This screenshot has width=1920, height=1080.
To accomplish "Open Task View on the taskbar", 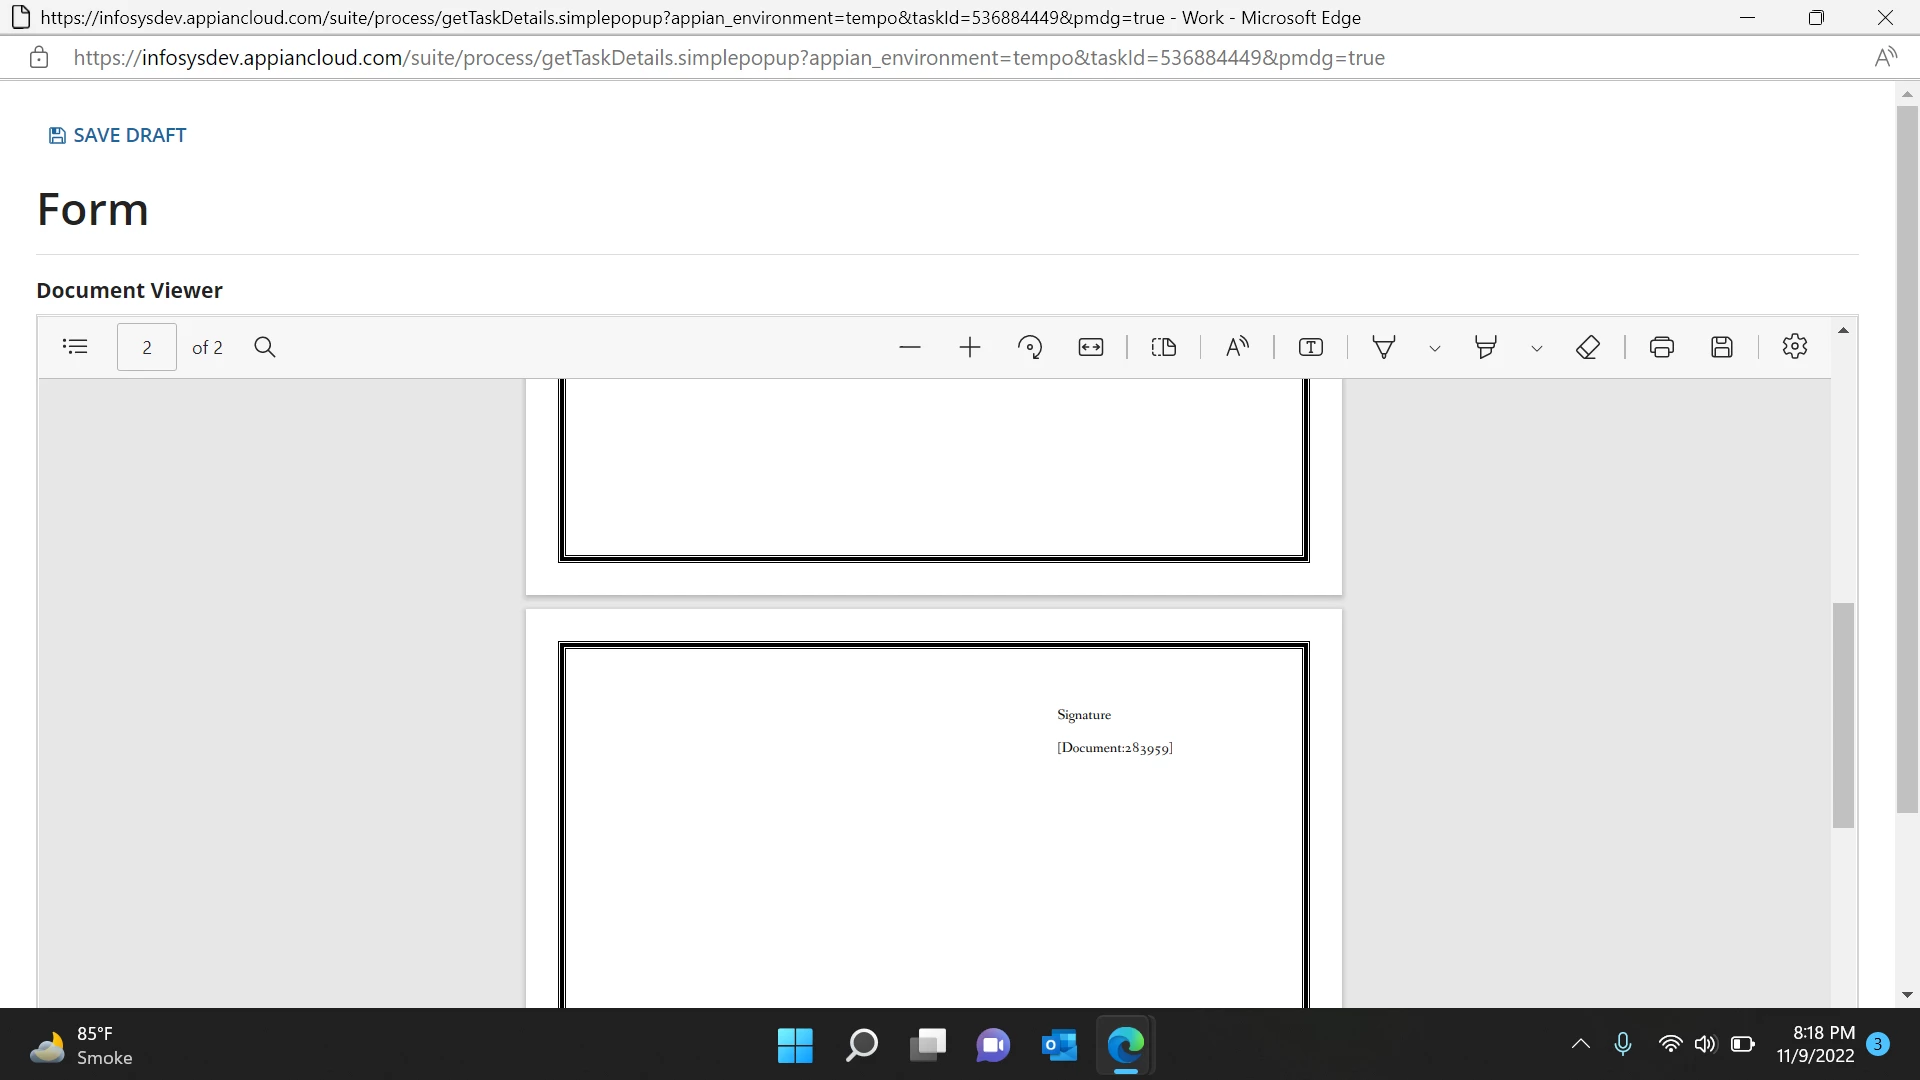I will click(x=927, y=1045).
